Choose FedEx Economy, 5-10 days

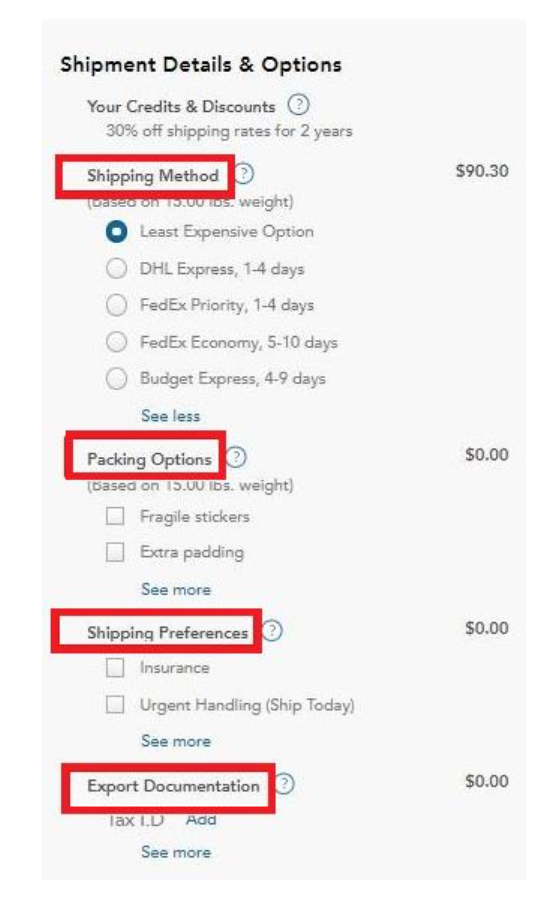117,342
